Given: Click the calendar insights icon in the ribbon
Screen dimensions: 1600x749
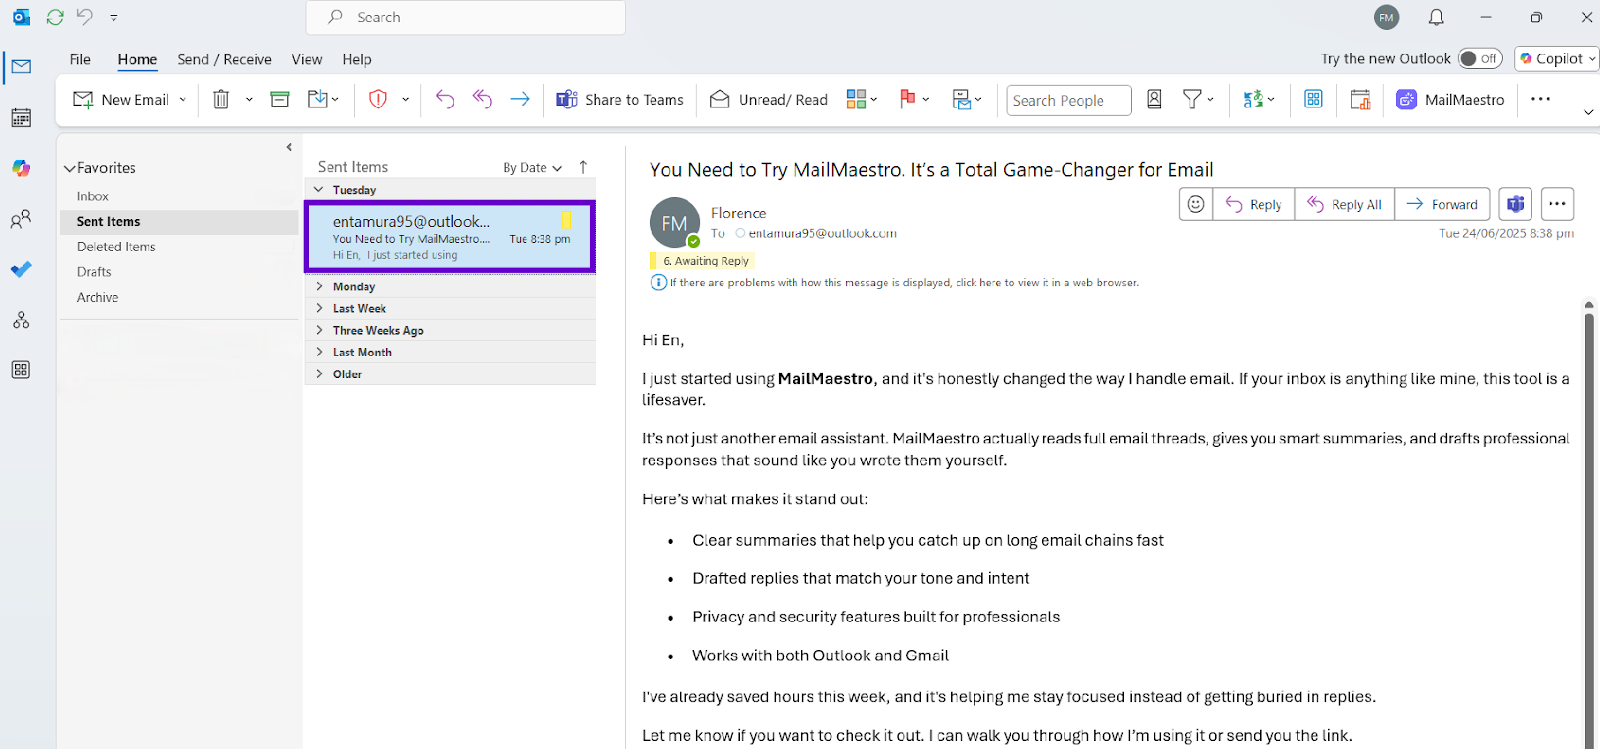Looking at the screenshot, I should click(1360, 99).
